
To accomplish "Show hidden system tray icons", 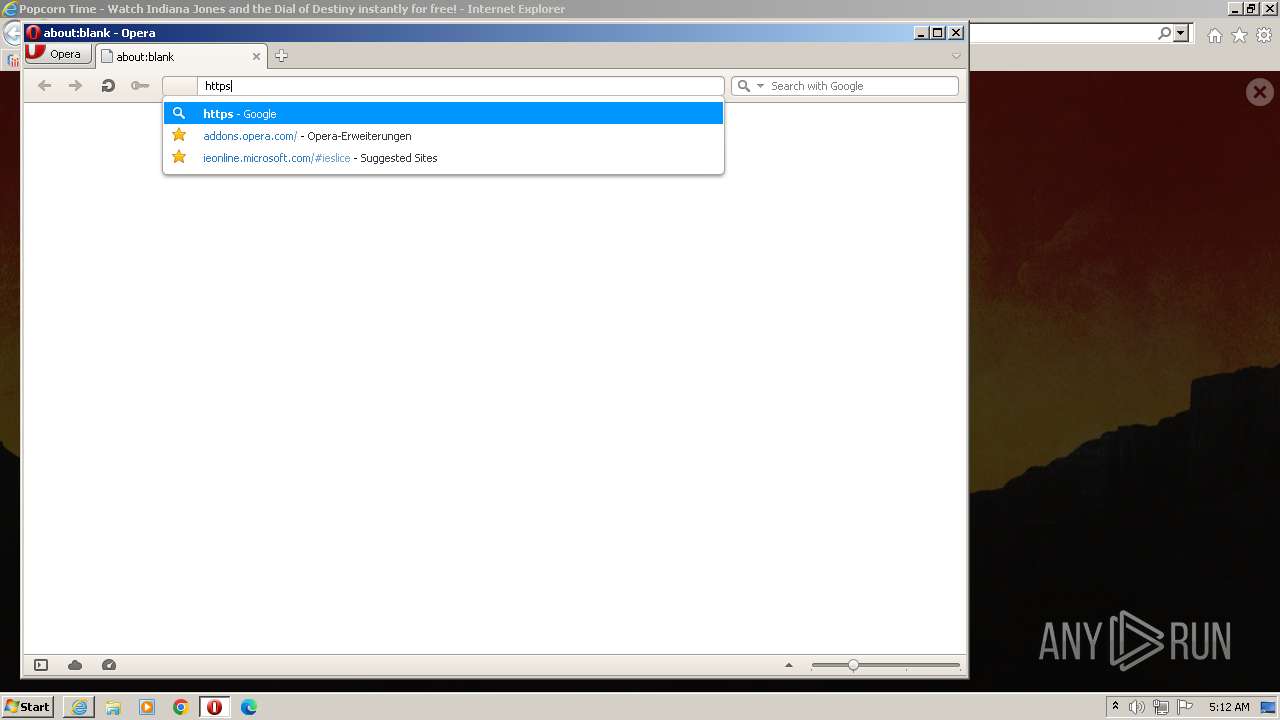I will click(1115, 707).
